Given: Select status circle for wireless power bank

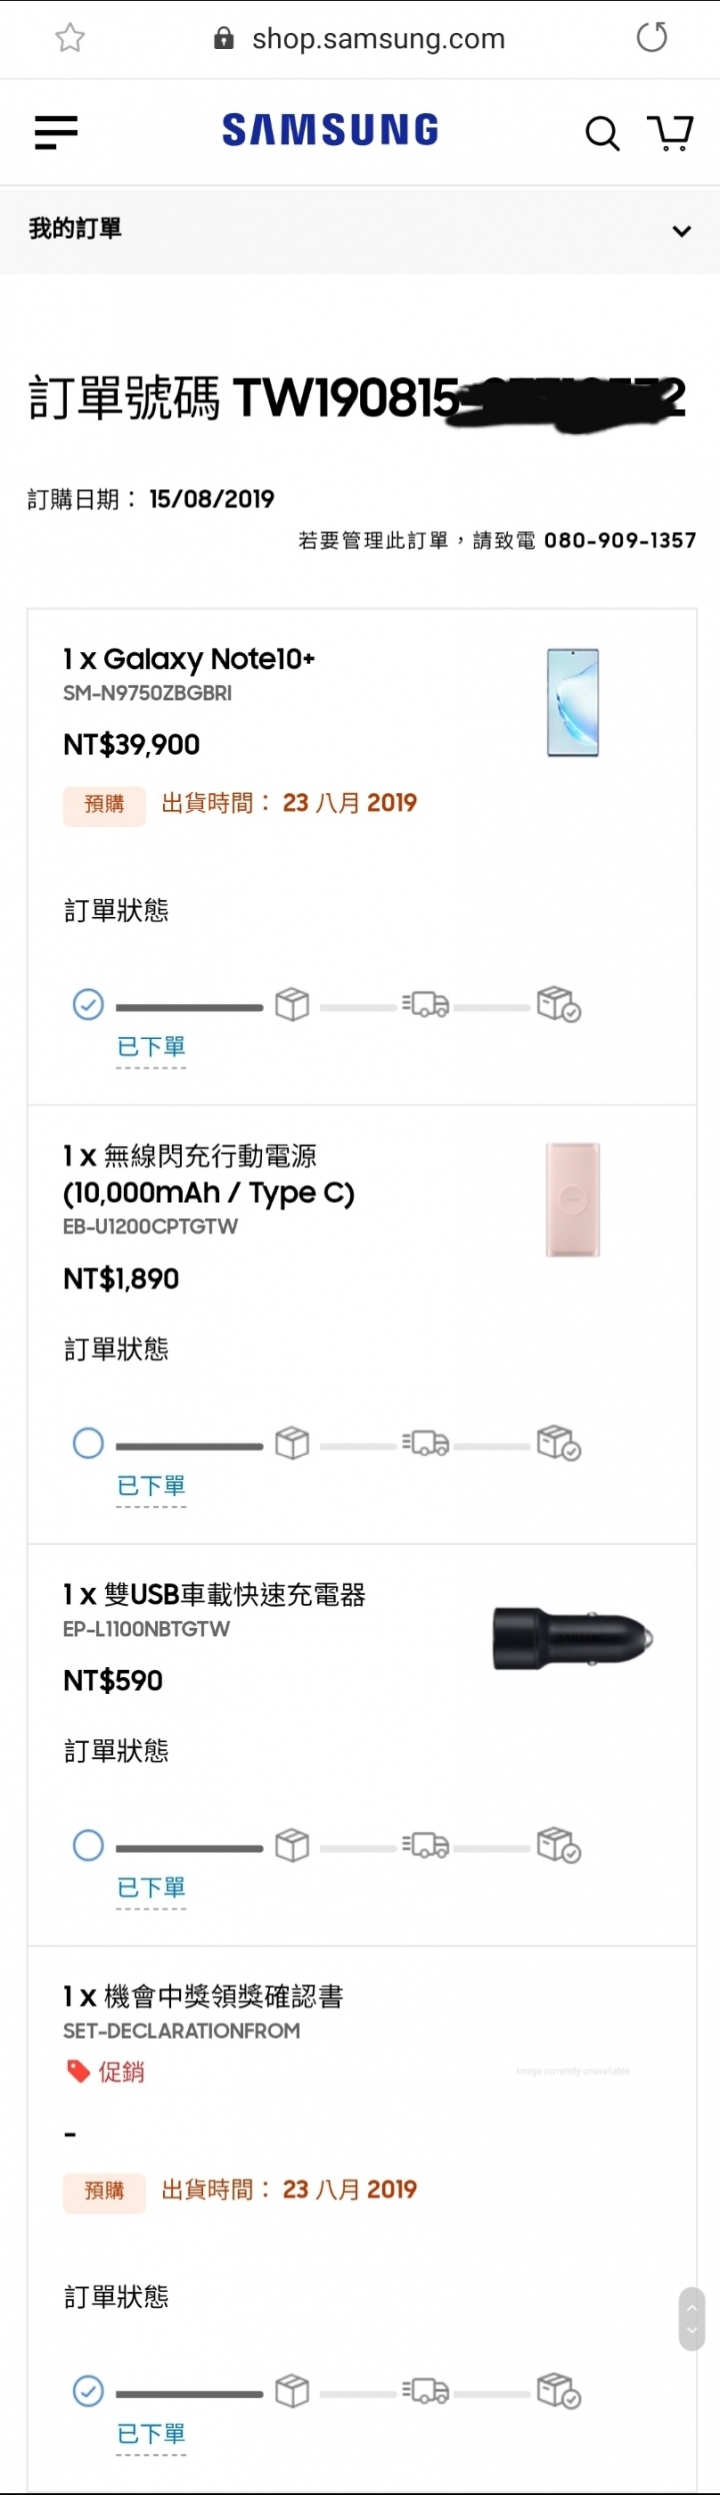Looking at the screenshot, I should (x=88, y=1443).
